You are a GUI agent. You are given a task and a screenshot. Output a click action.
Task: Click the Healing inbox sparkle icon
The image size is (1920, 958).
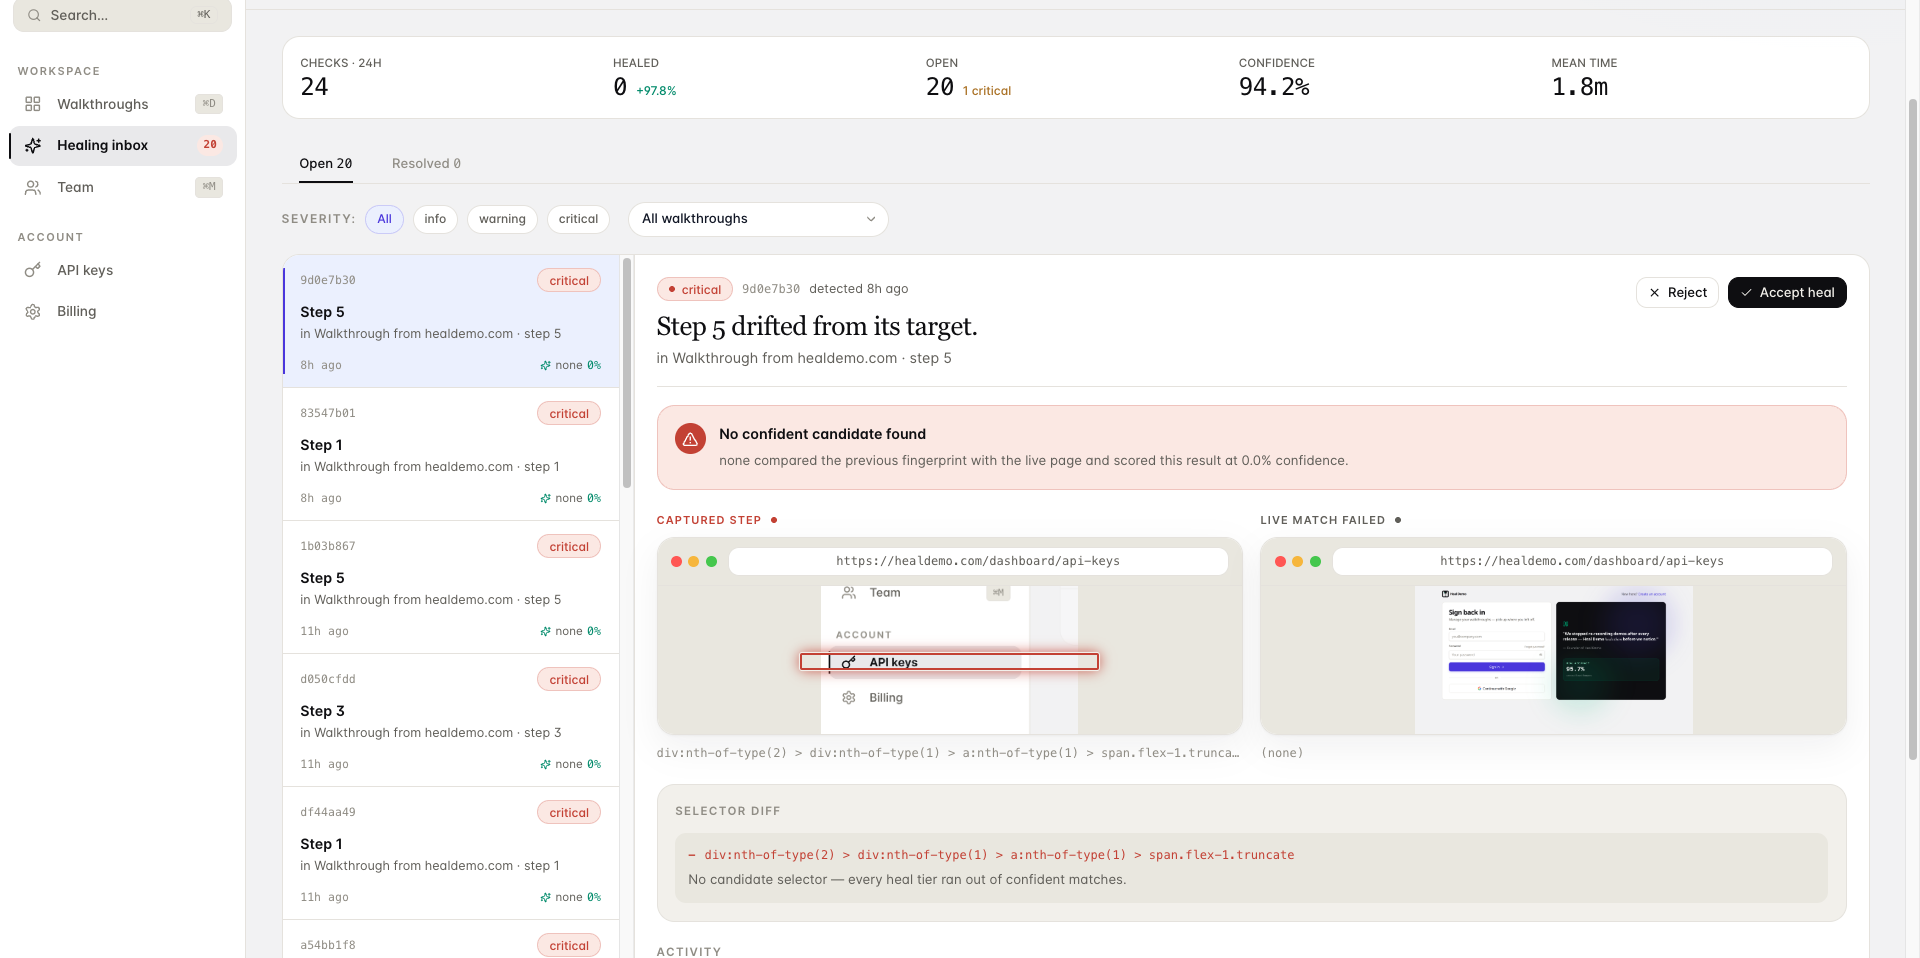pyautogui.click(x=33, y=145)
